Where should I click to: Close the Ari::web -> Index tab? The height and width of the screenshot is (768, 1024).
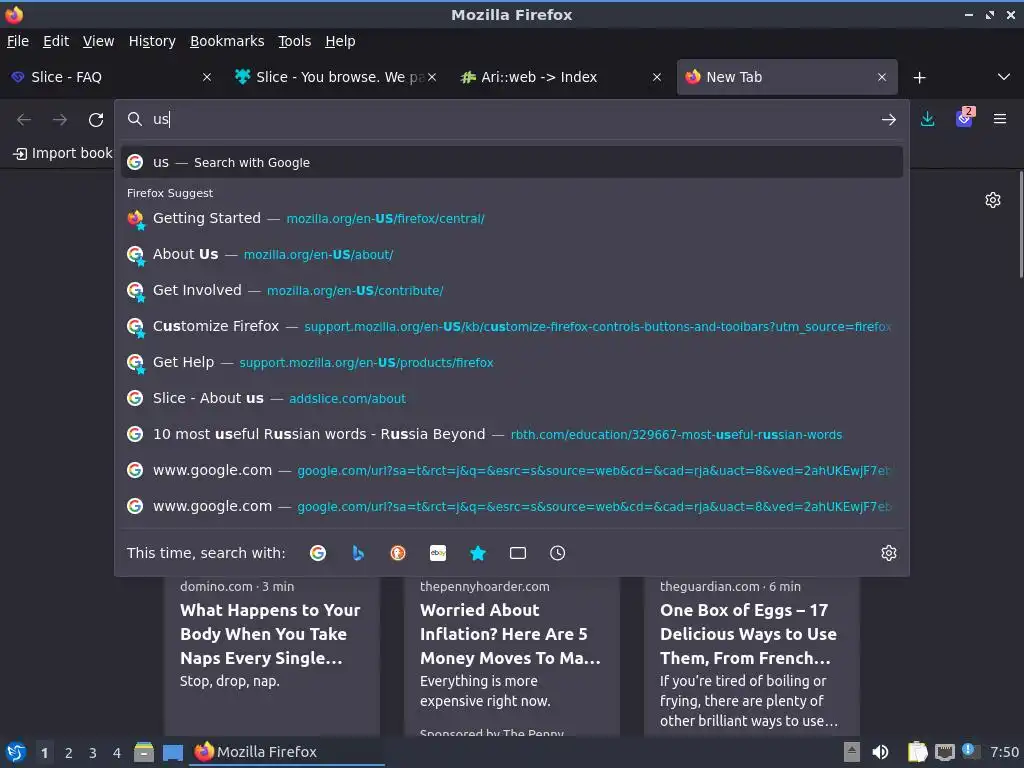(657, 77)
